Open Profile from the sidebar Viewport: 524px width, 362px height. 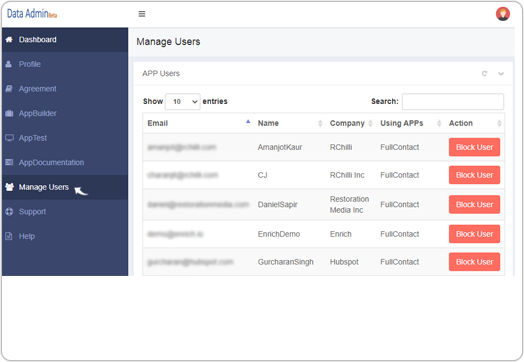click(29, 64)
